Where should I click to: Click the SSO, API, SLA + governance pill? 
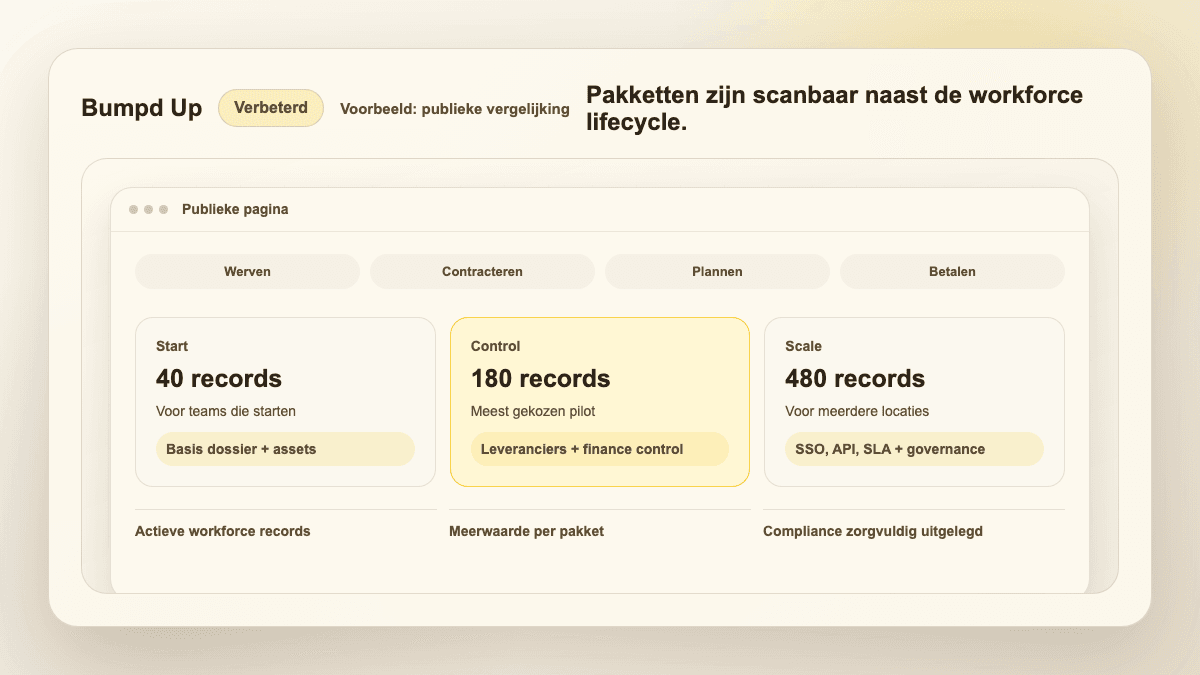pos(914,449)
